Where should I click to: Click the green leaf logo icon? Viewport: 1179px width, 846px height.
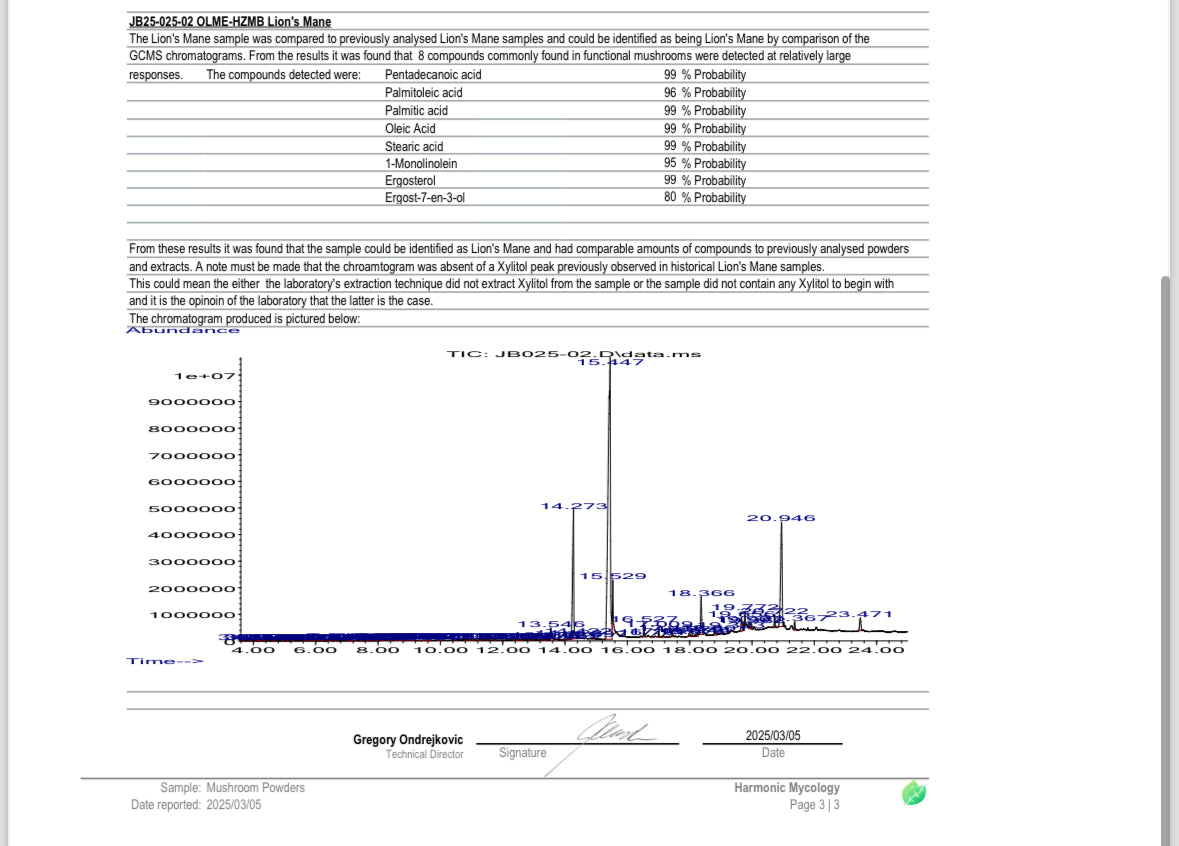pos(914,793)
